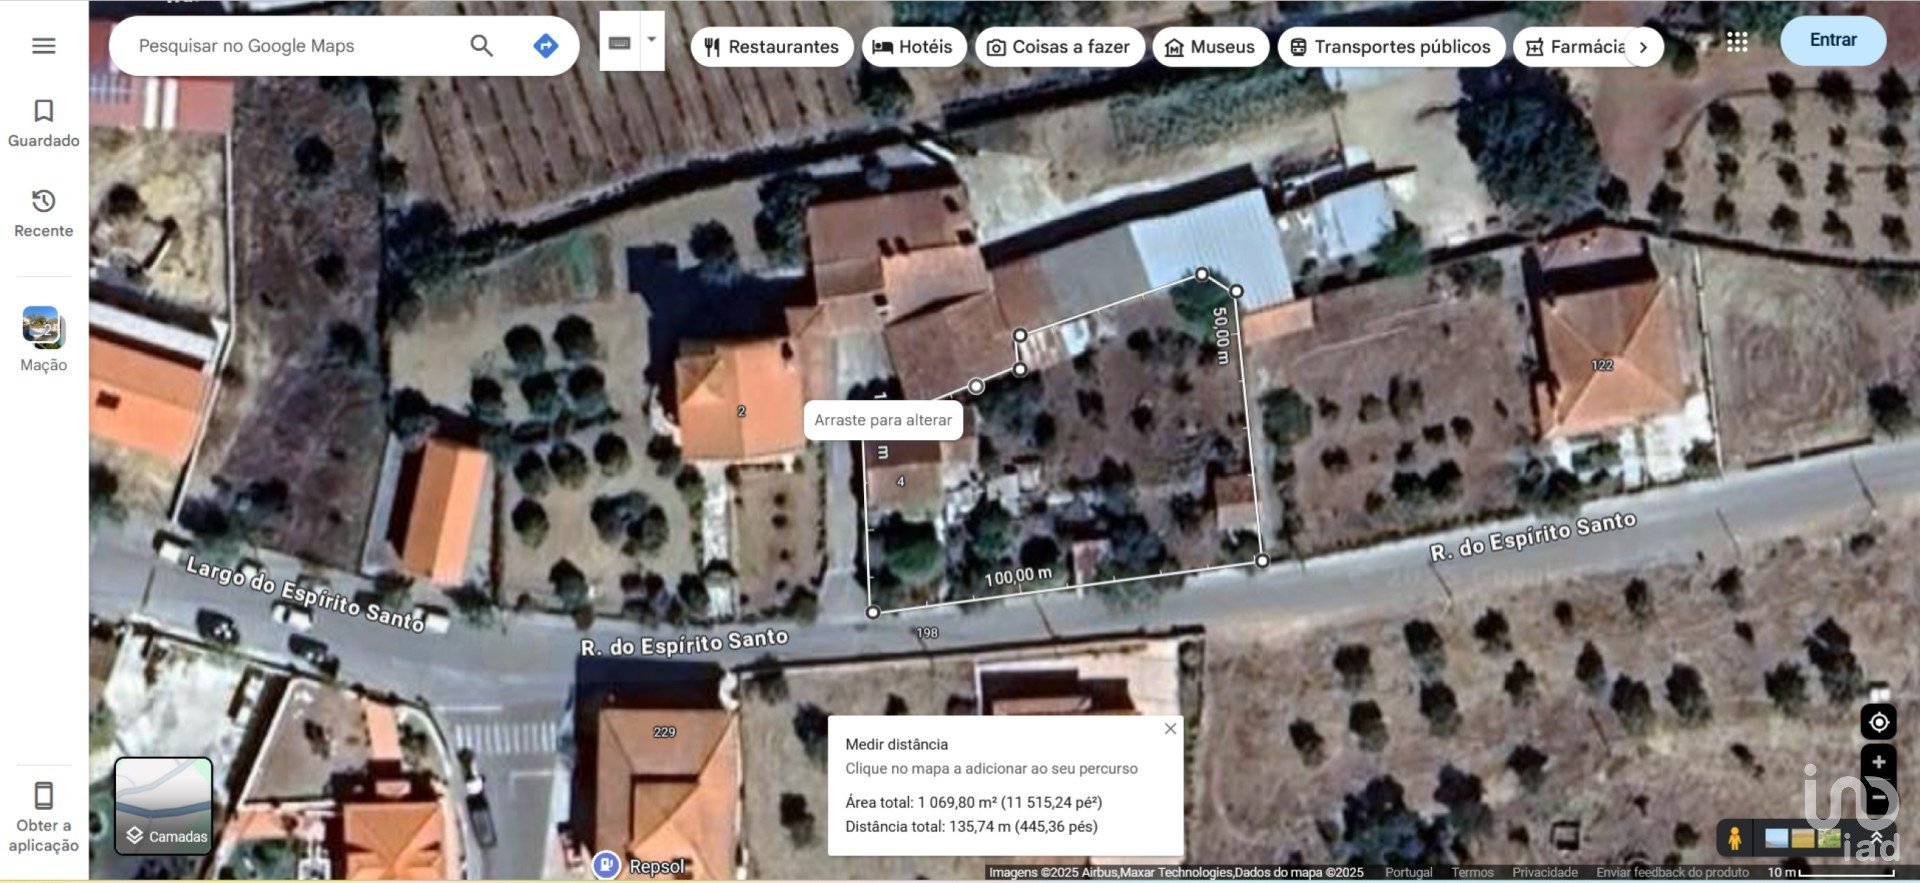Select the Street View pegman

(x=1735, y=837)
